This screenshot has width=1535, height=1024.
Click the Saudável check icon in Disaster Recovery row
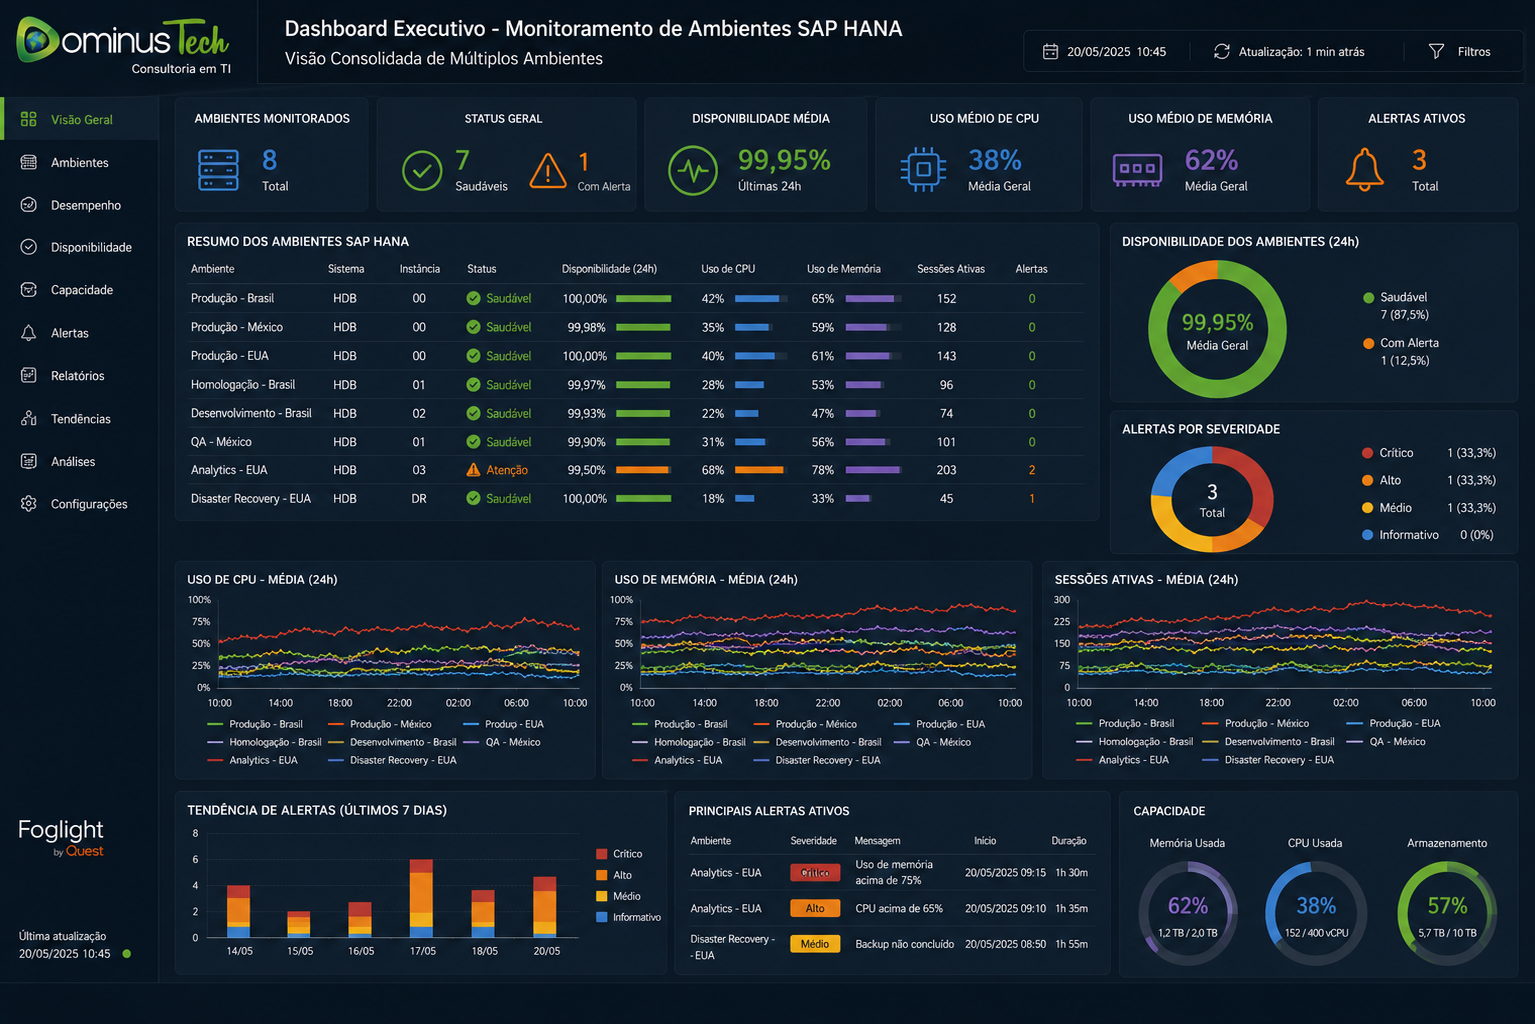point(474,498)
